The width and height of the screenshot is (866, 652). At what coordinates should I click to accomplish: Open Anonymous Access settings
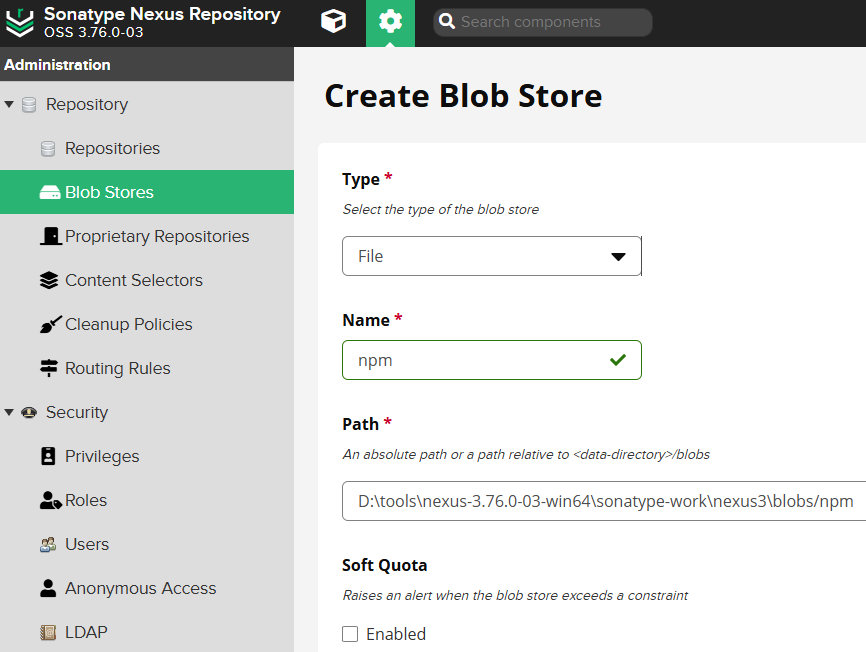(147, 588)
